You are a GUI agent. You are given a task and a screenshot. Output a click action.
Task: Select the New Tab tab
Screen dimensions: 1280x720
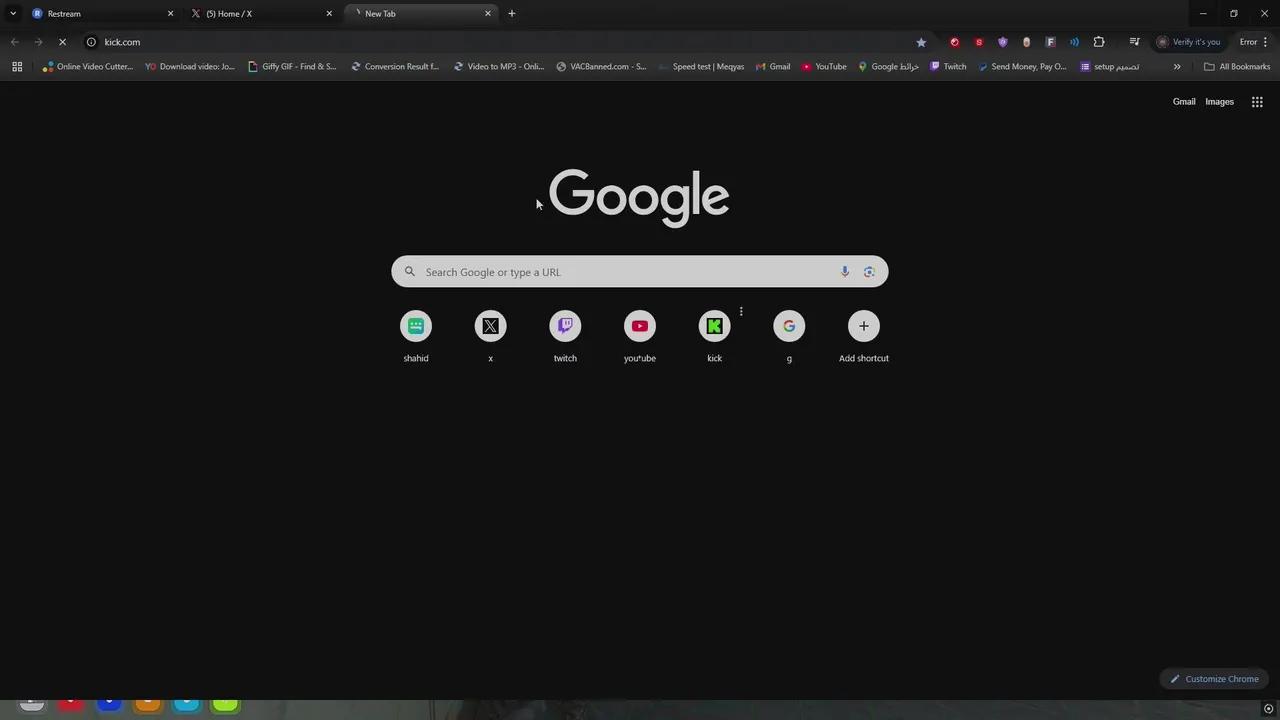[x=420, y=14]
